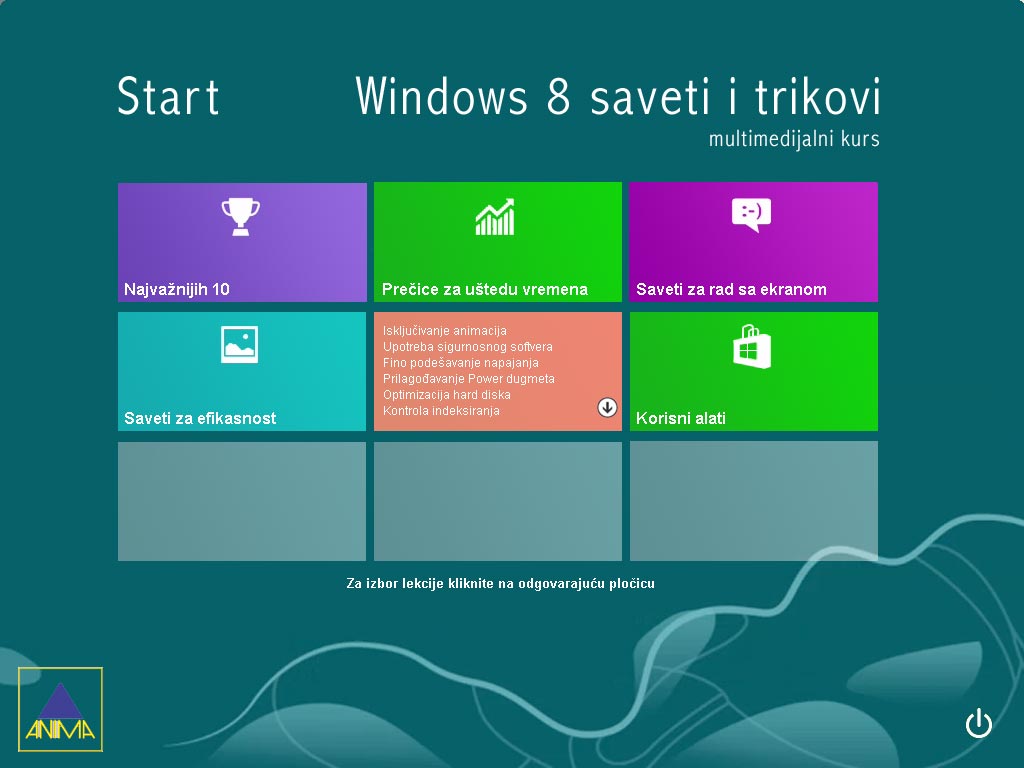Select Prečice za uštedu vremena label
The width and height of the screenshot is (1024, 768).
click(x=485, y=290)
